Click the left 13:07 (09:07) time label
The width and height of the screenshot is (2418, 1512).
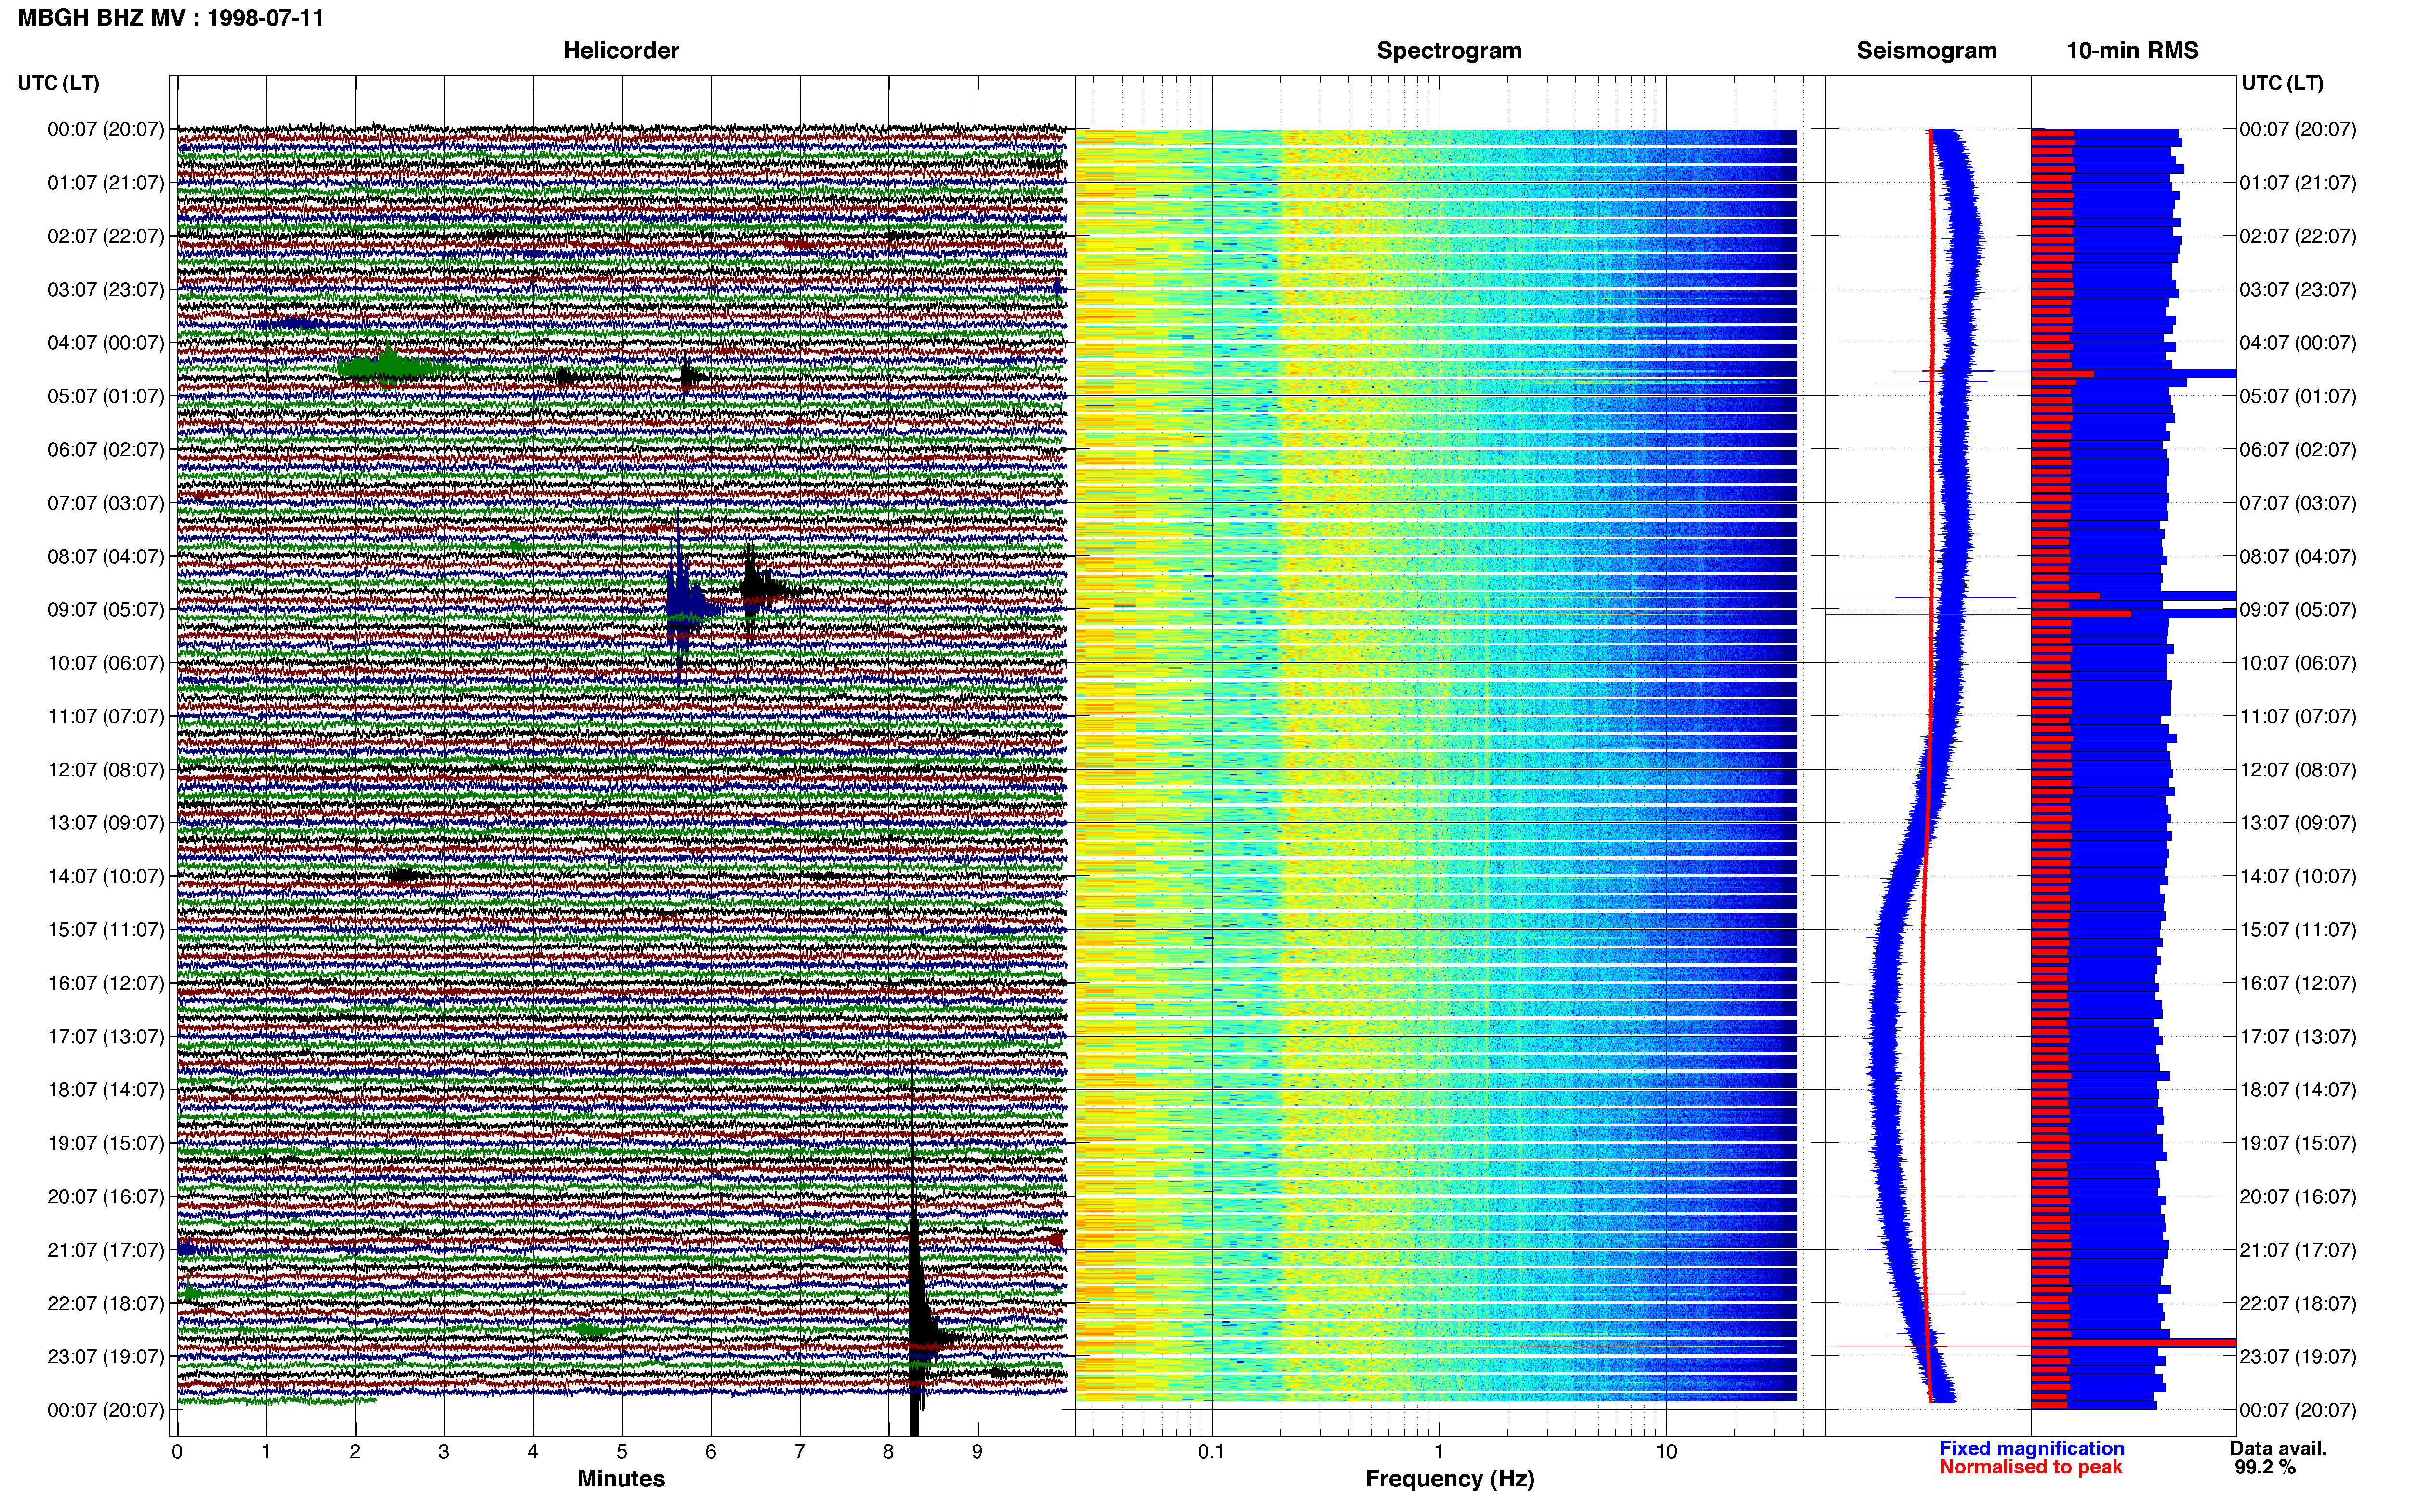[x=106, y=823]
